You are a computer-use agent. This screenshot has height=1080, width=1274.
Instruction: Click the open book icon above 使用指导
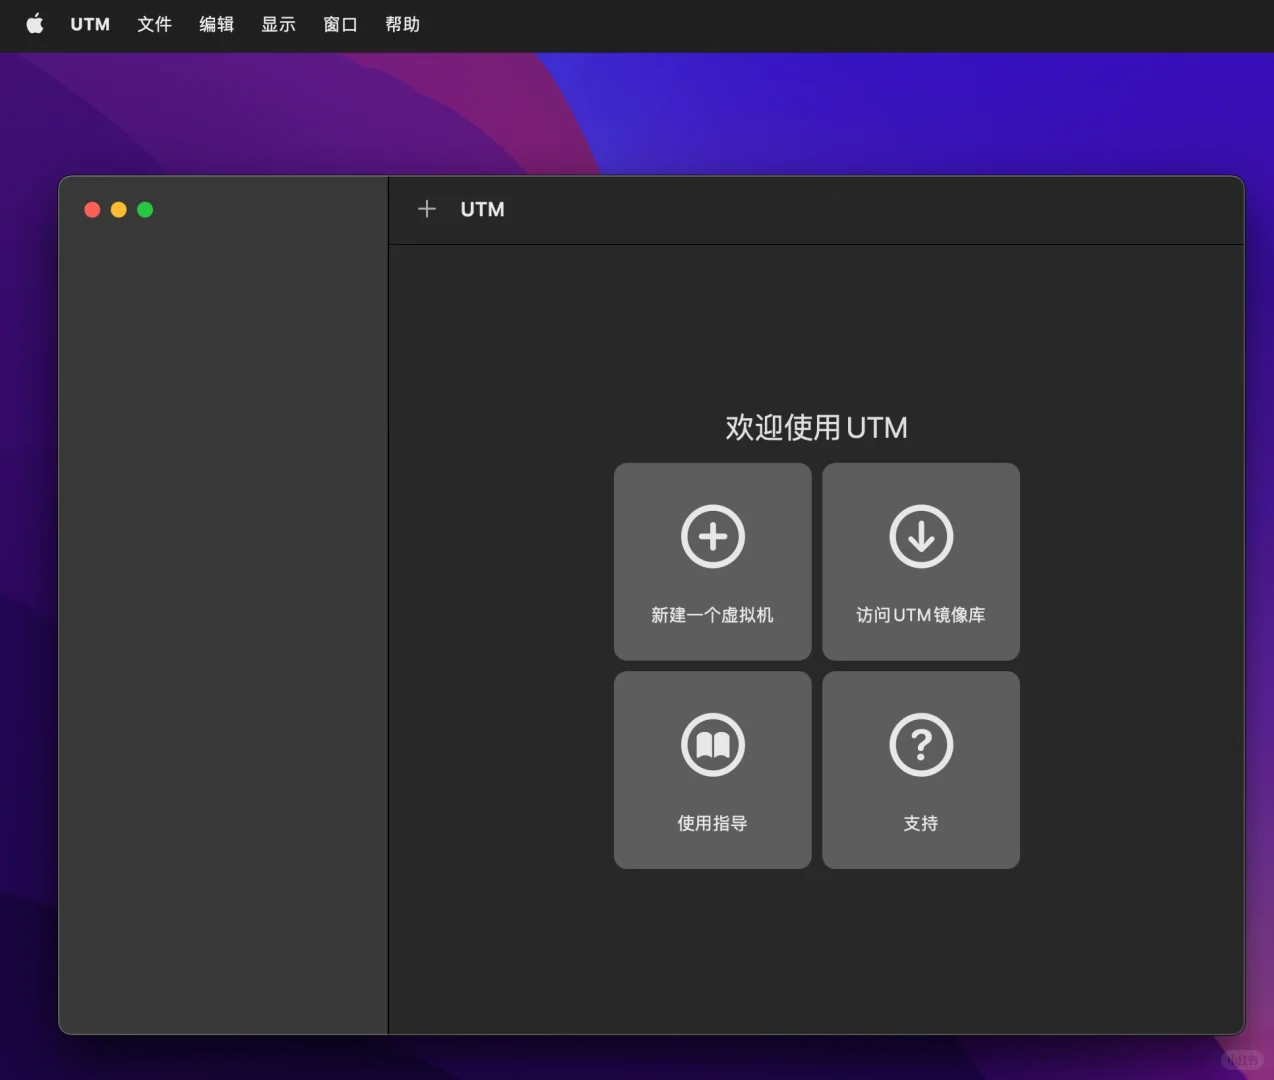click(x=712, y=744)
